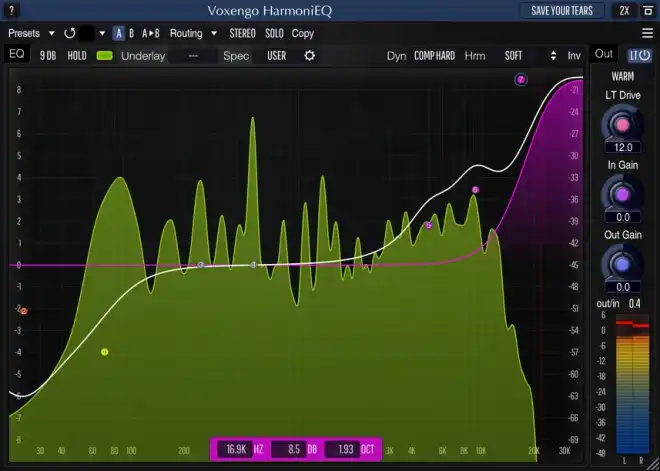The image size is (660, 471).
Task: Click the Voxengo HarmoniEQ title
Action: click(269, 11)
